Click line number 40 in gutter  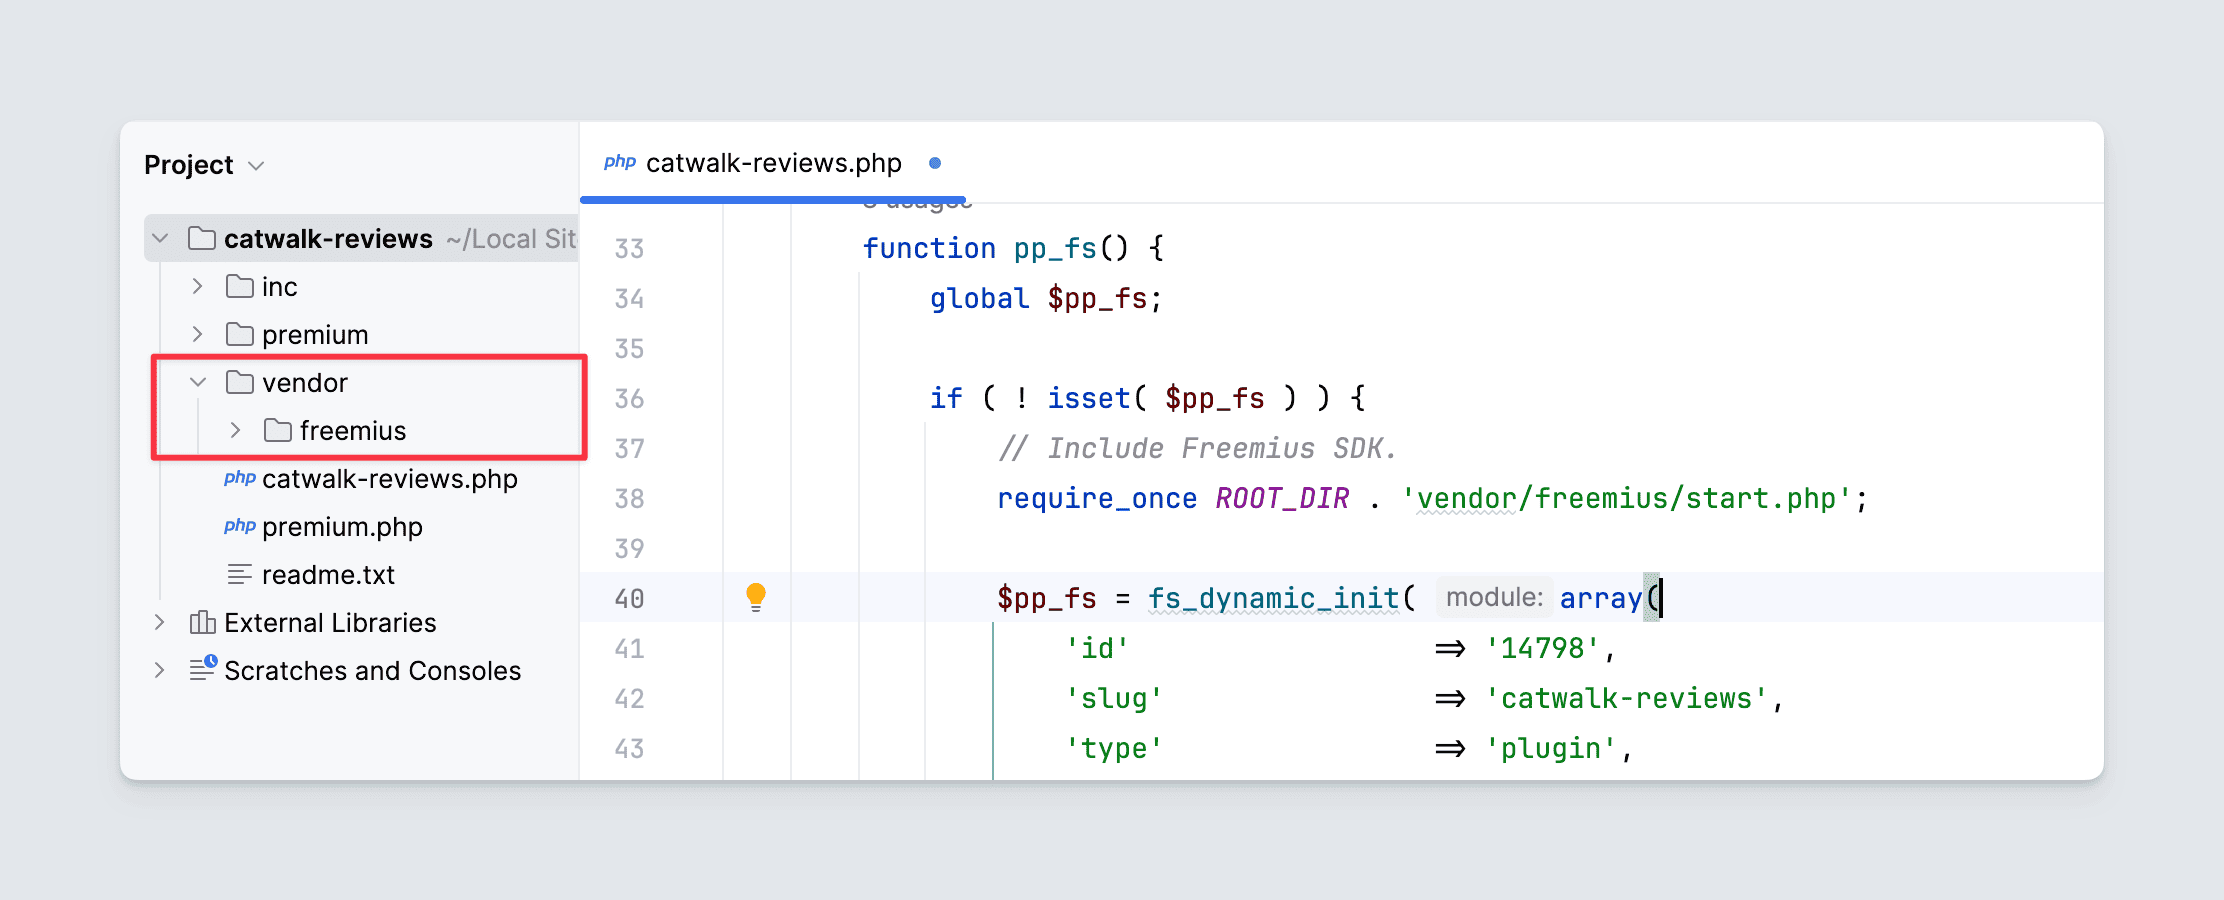629,598
